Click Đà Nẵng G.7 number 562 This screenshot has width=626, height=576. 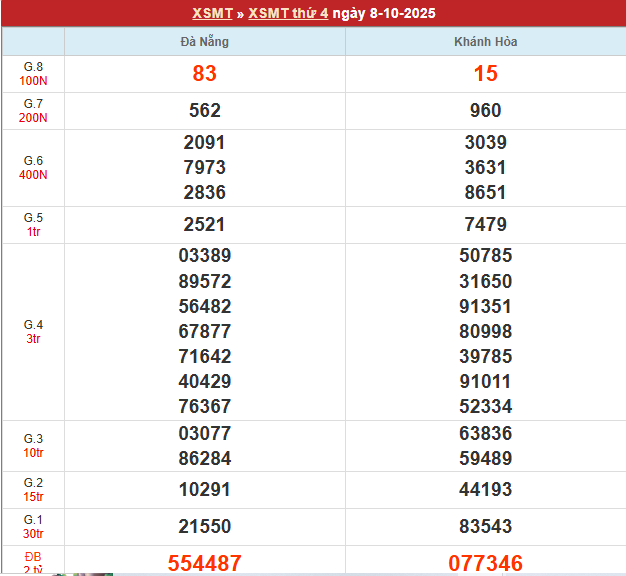205,111
